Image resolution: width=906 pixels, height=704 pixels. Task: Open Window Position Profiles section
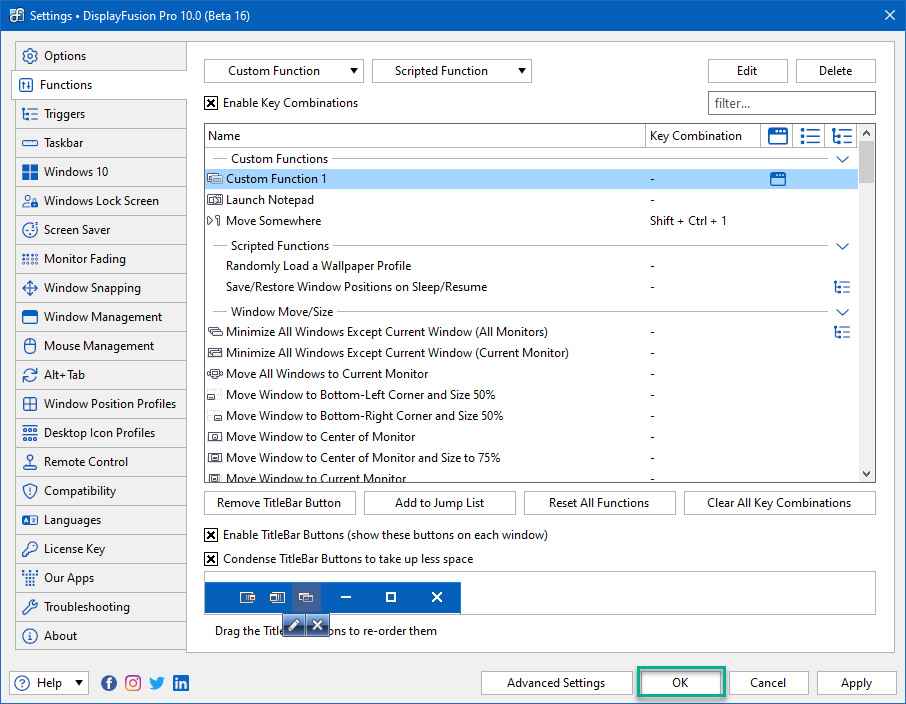pyautogui.click(x=101, y=403)
